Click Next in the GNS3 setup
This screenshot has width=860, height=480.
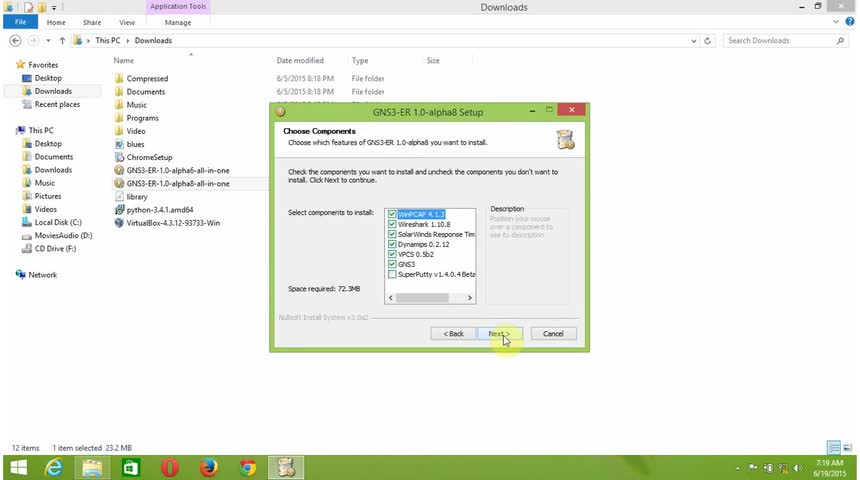tap(499, 334)
